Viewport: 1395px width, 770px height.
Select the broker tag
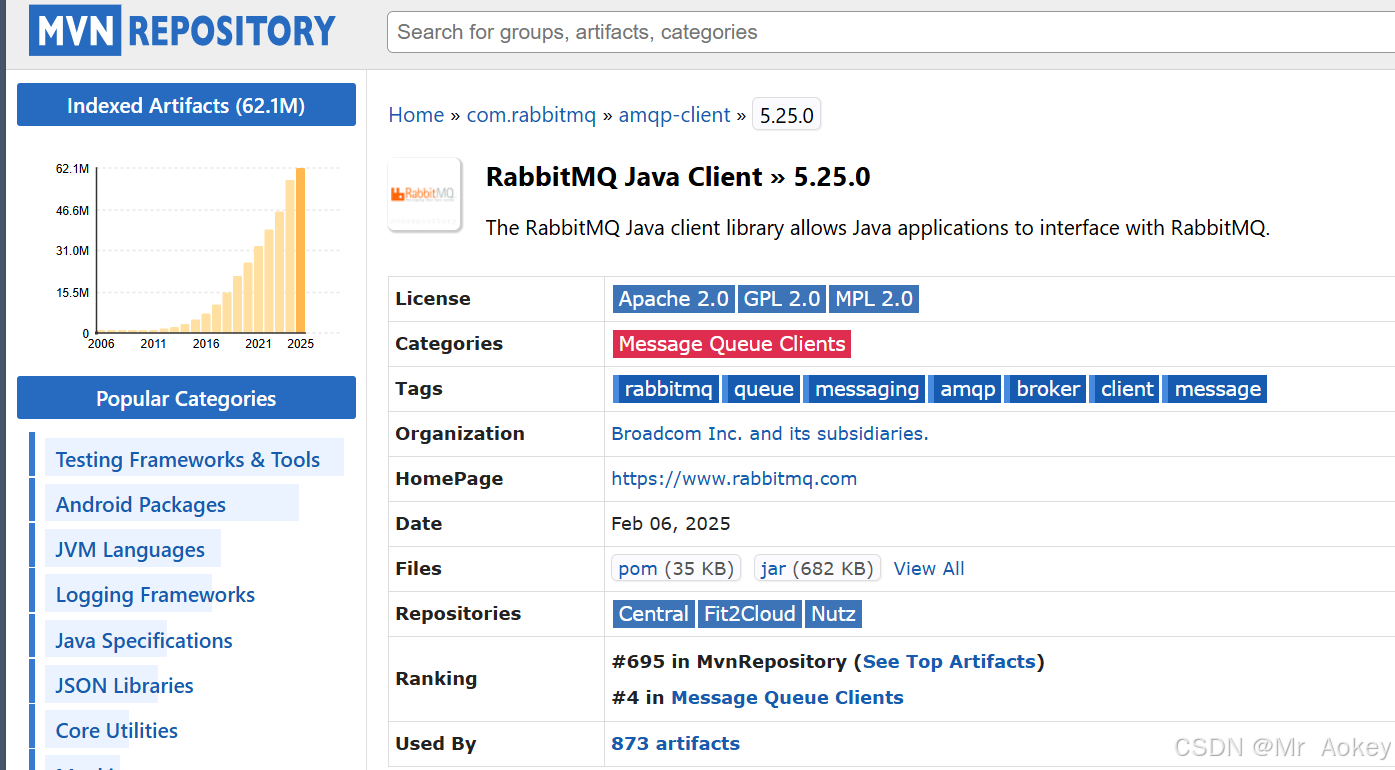click(x=1047, y=389)
